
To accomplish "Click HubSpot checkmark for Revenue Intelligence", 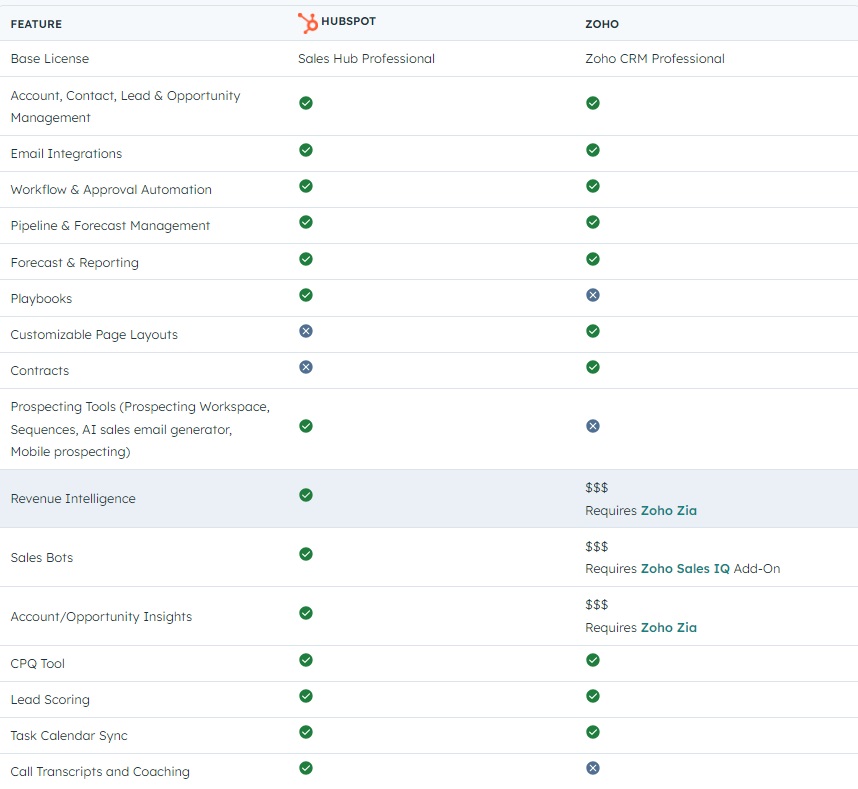I will pos(306,495).
